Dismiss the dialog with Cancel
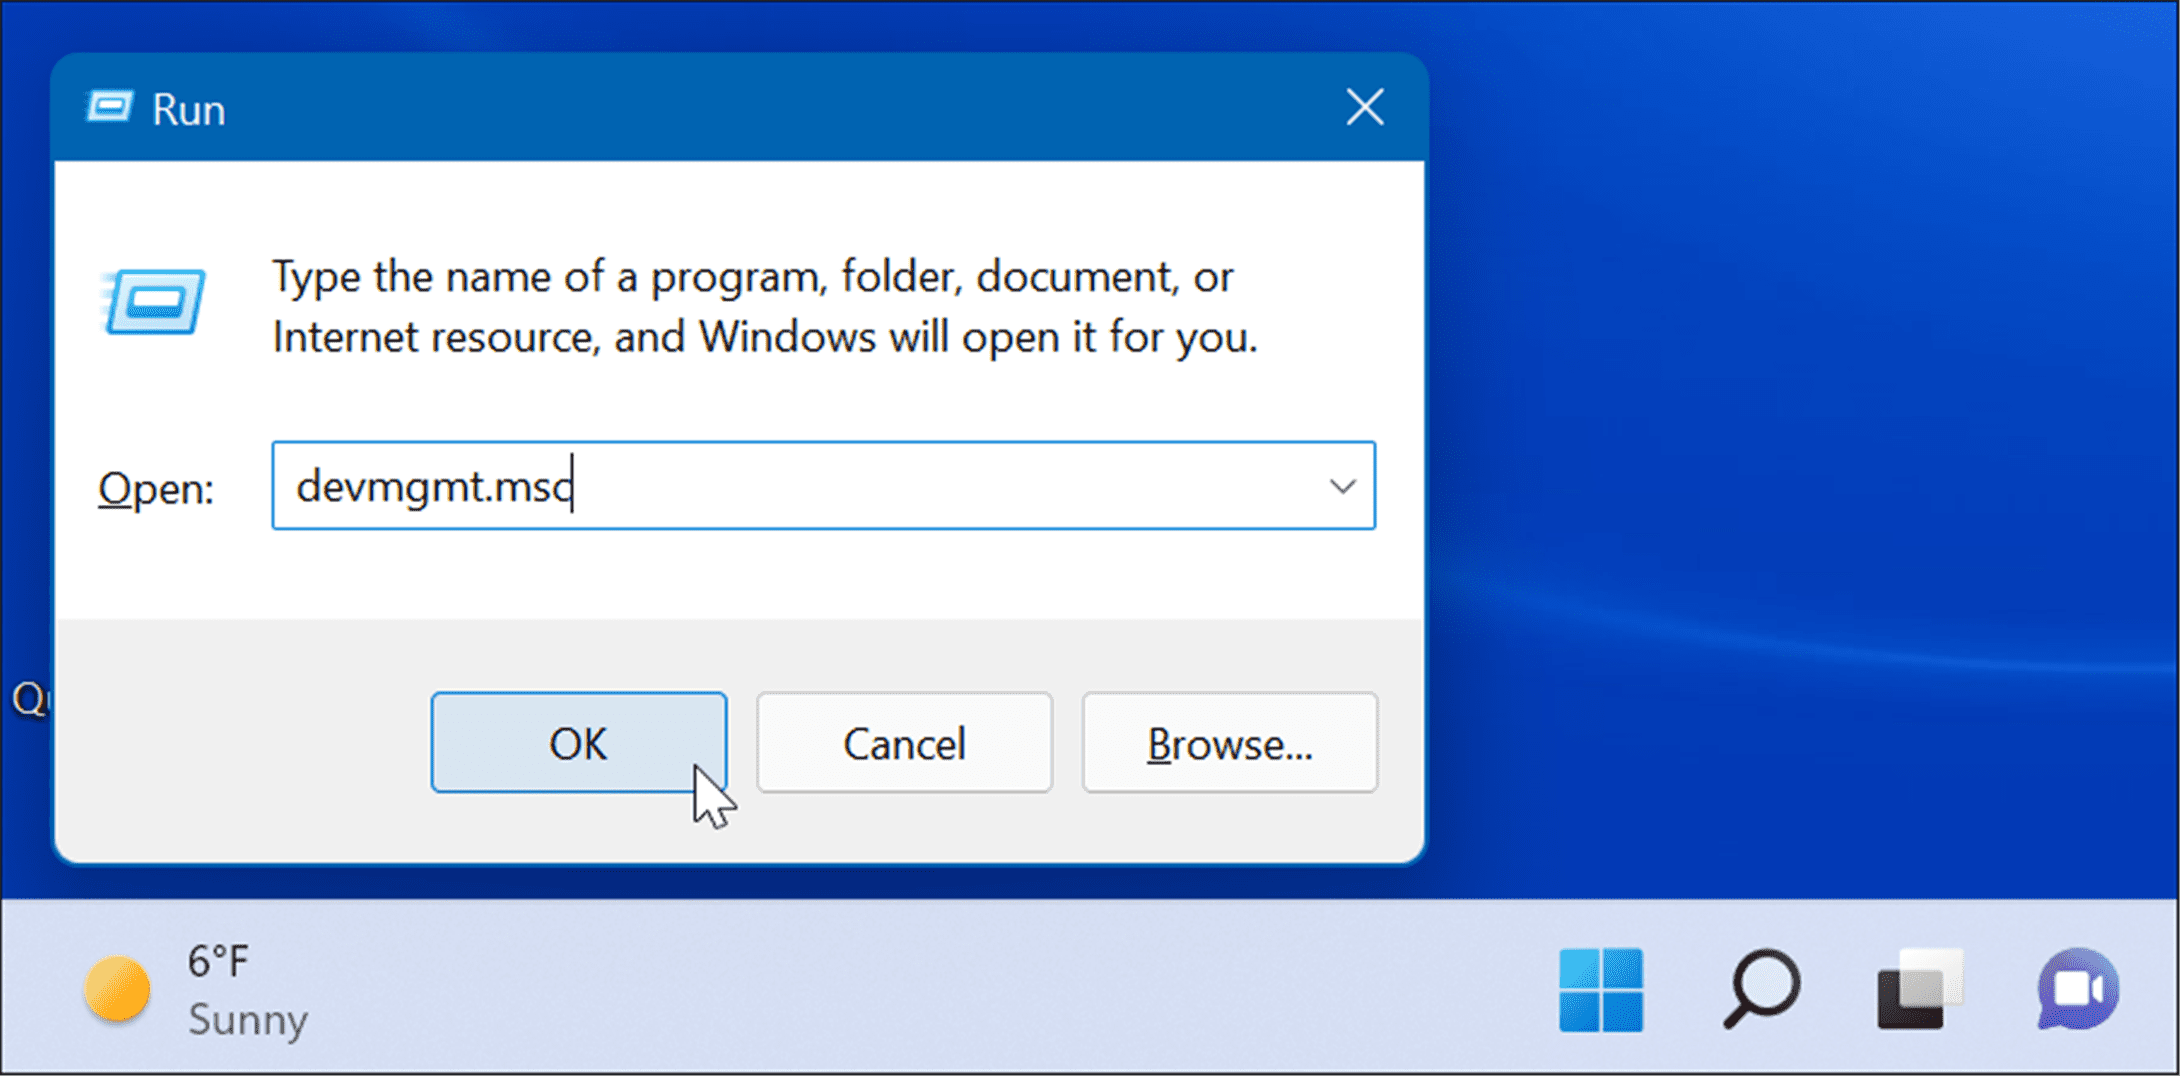The height and width of the screenshot is (1076, 2180). point(903,742)
